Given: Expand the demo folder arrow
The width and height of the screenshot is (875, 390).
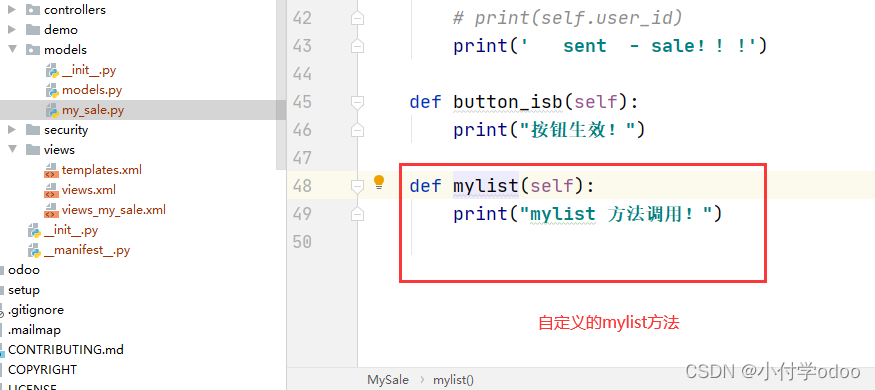Looking at the screenshot, I should point(12,30).
